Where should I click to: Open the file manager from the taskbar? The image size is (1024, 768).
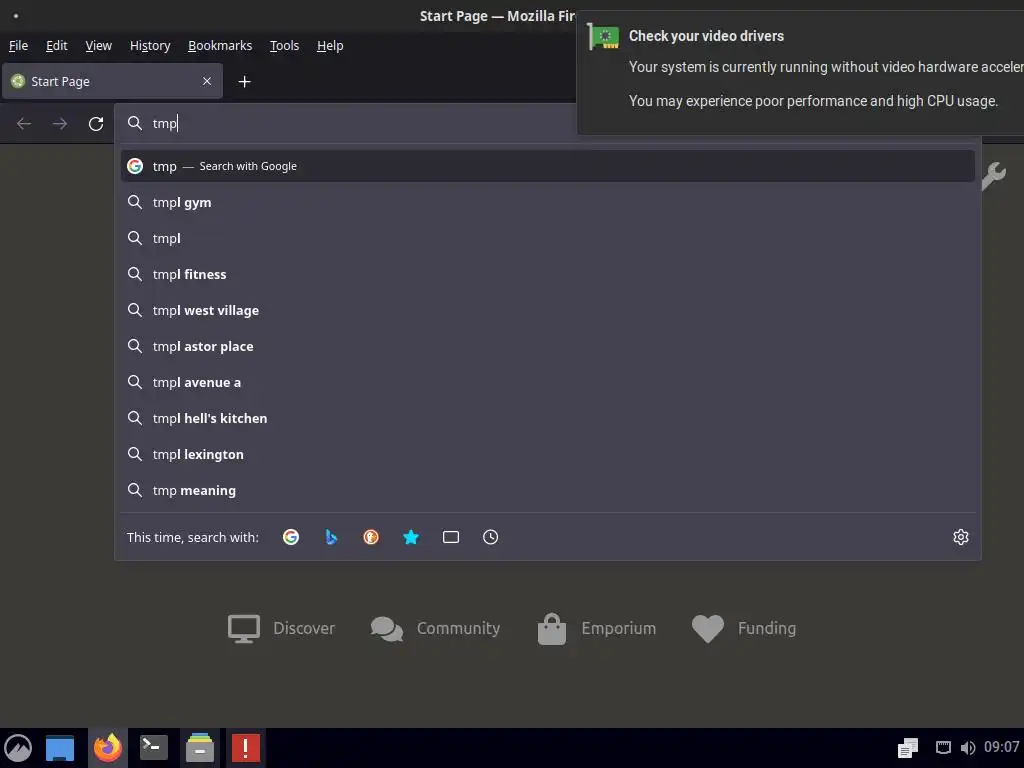coord(200,748)
